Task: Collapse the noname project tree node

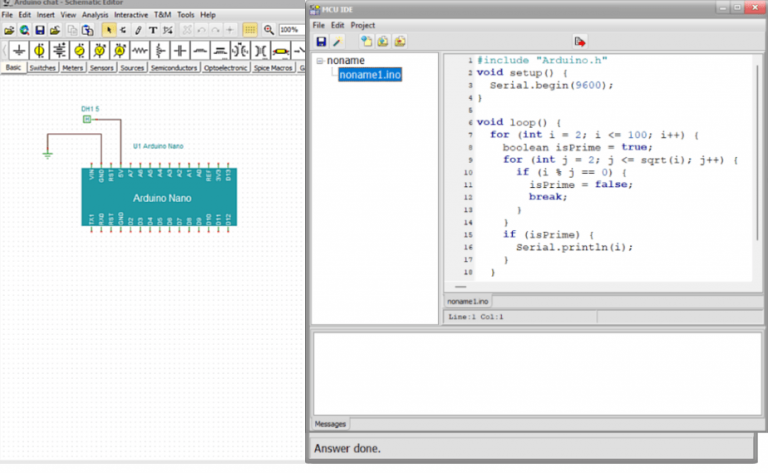Action: [320, 61]
